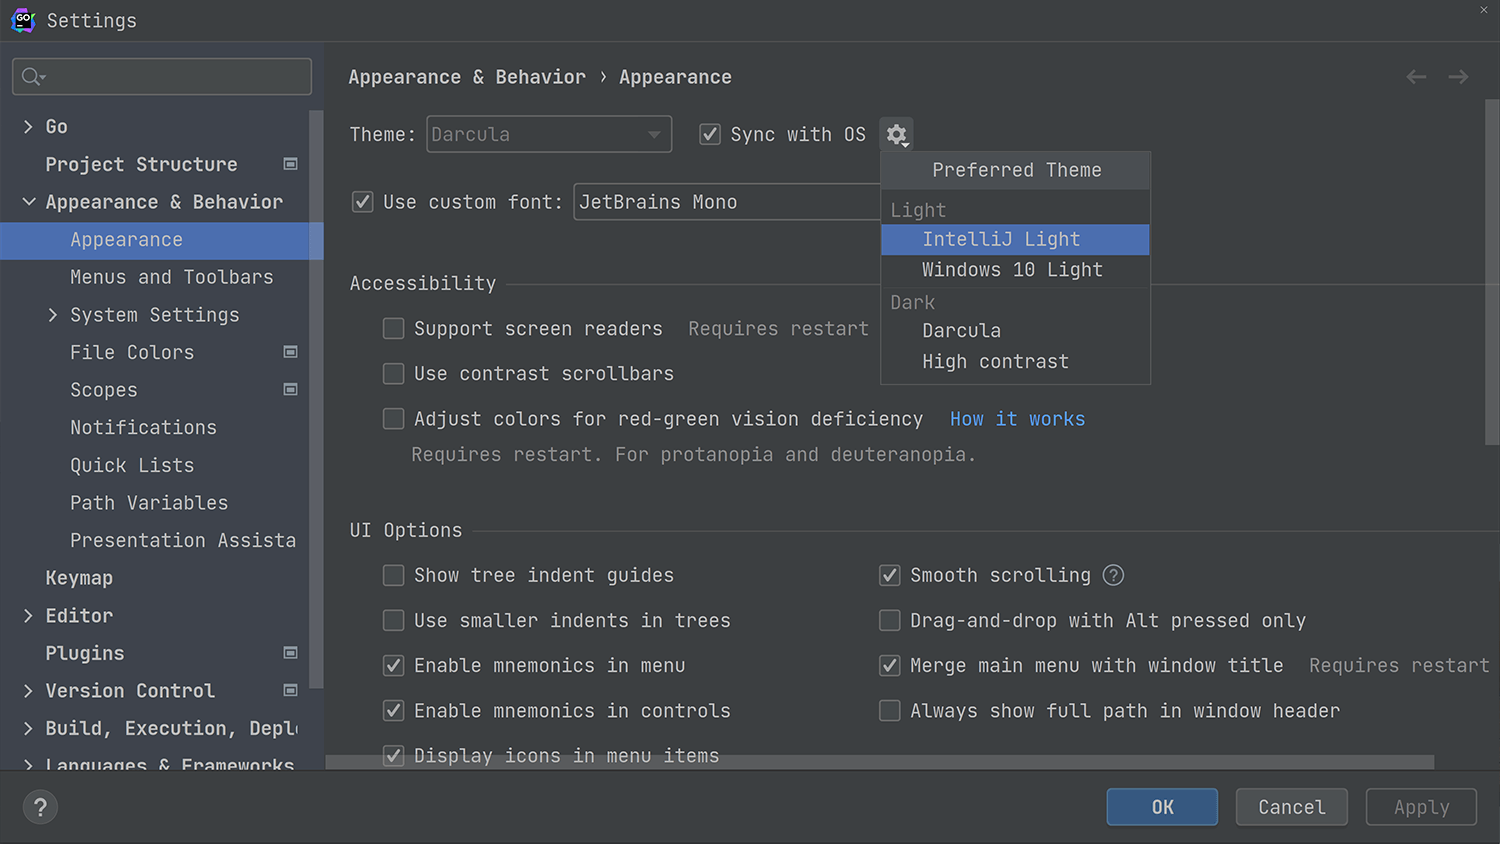Click the horizontal scrollbar of settings panel

(880, 762)
